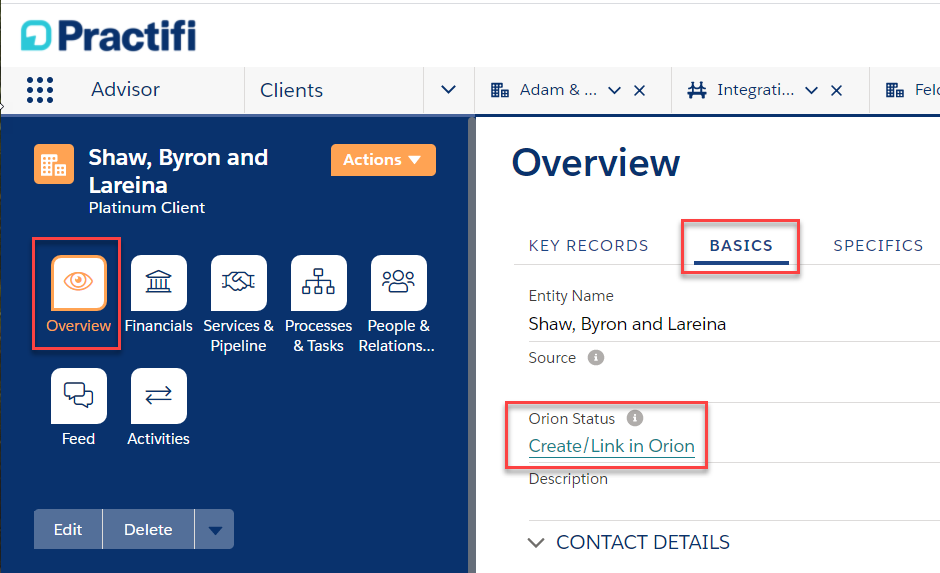Select the Clients navigation item
This screenshot has height=573, width=940.
point(291,90)
